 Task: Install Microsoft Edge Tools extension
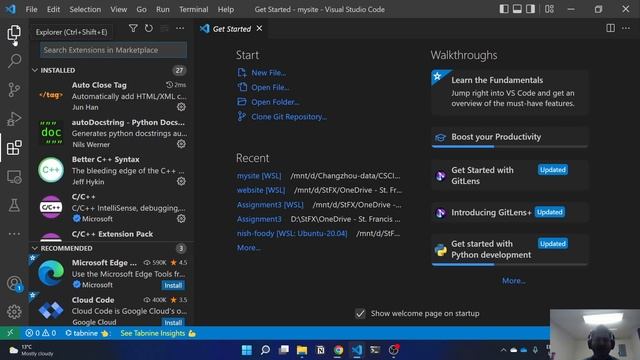point(173,285)
